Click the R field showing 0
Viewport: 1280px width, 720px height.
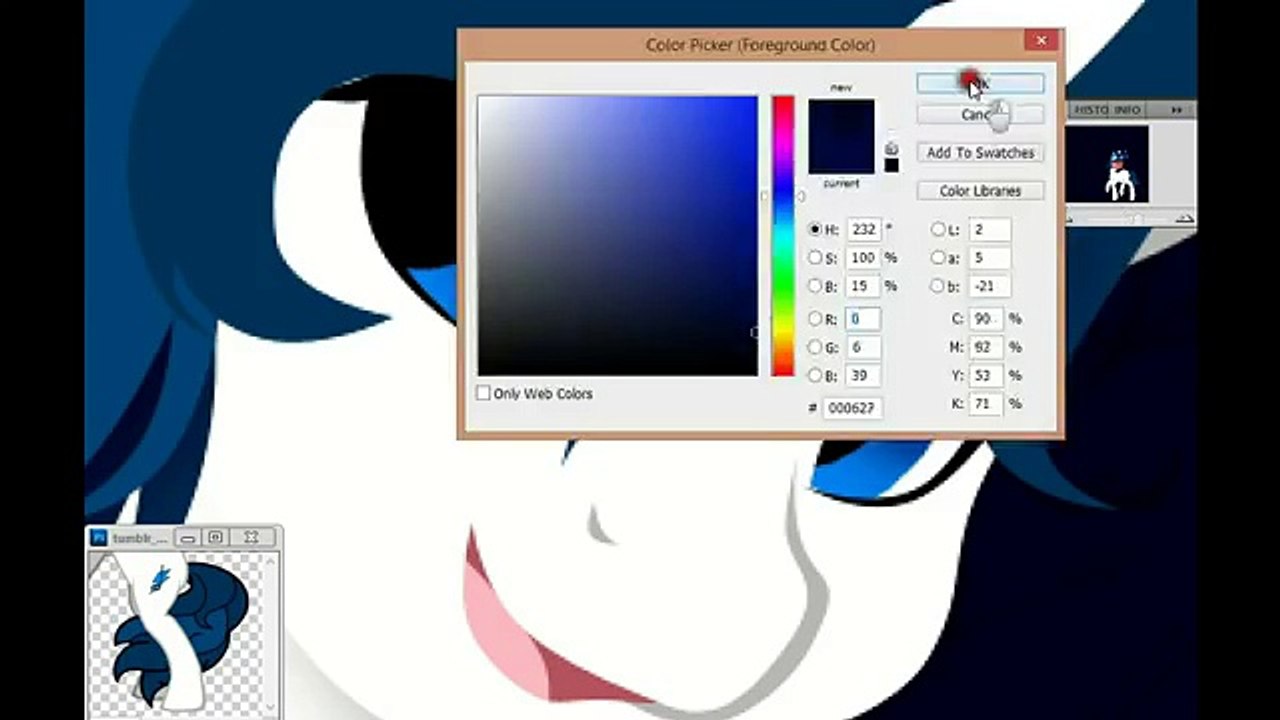[864, 319]
